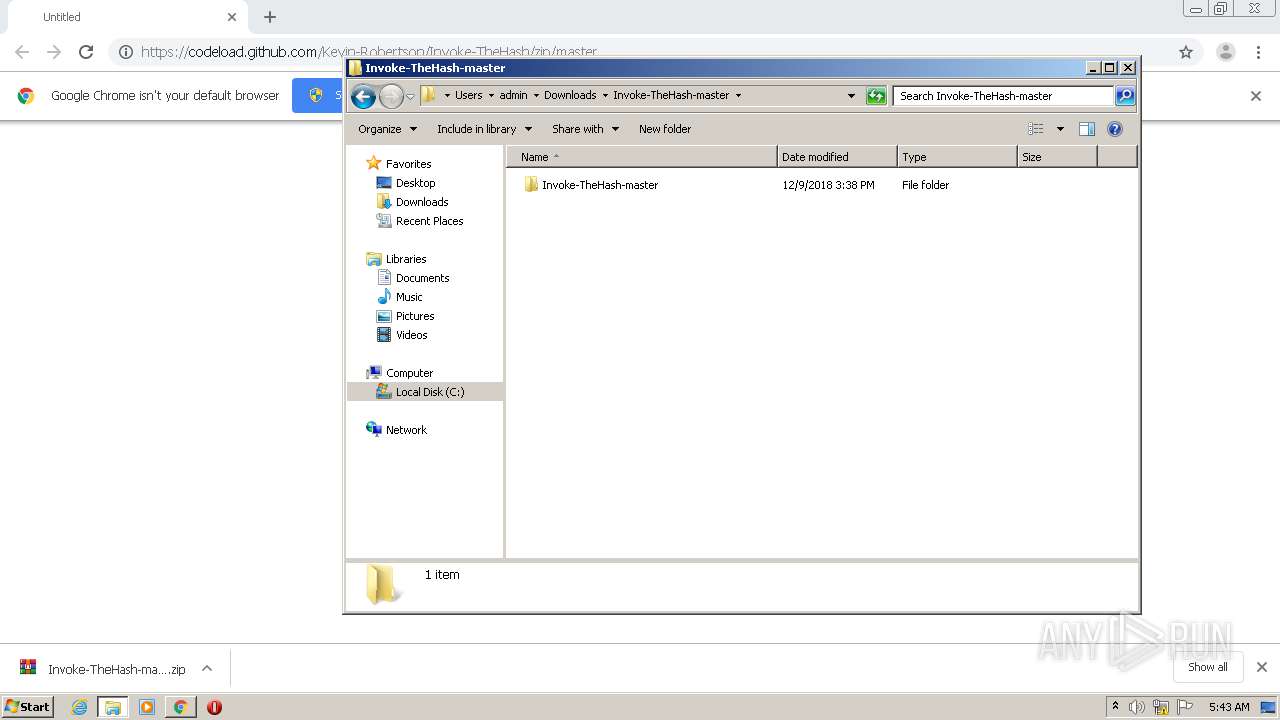
Task: Click the Explorer Help icon
Action: click(x=1115, y=129)
